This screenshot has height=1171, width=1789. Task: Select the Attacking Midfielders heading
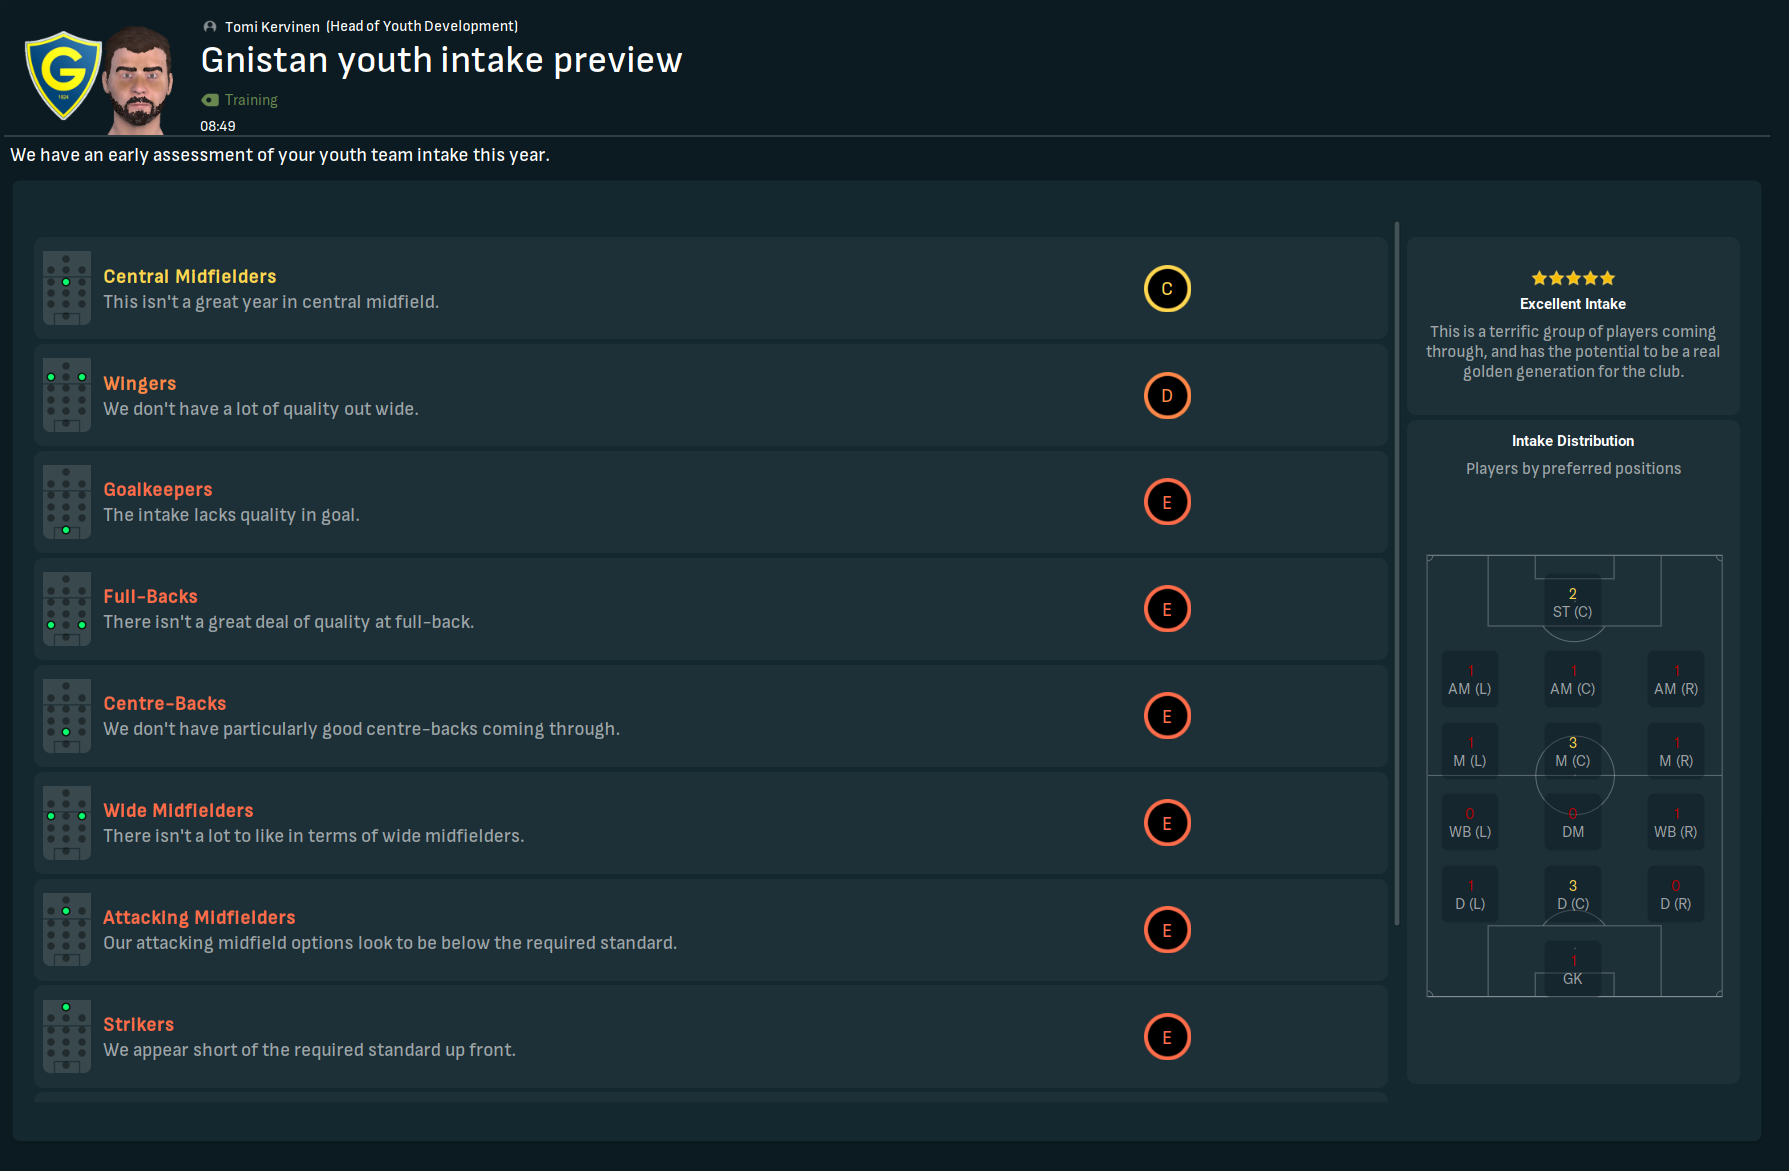tap(200, 917)
